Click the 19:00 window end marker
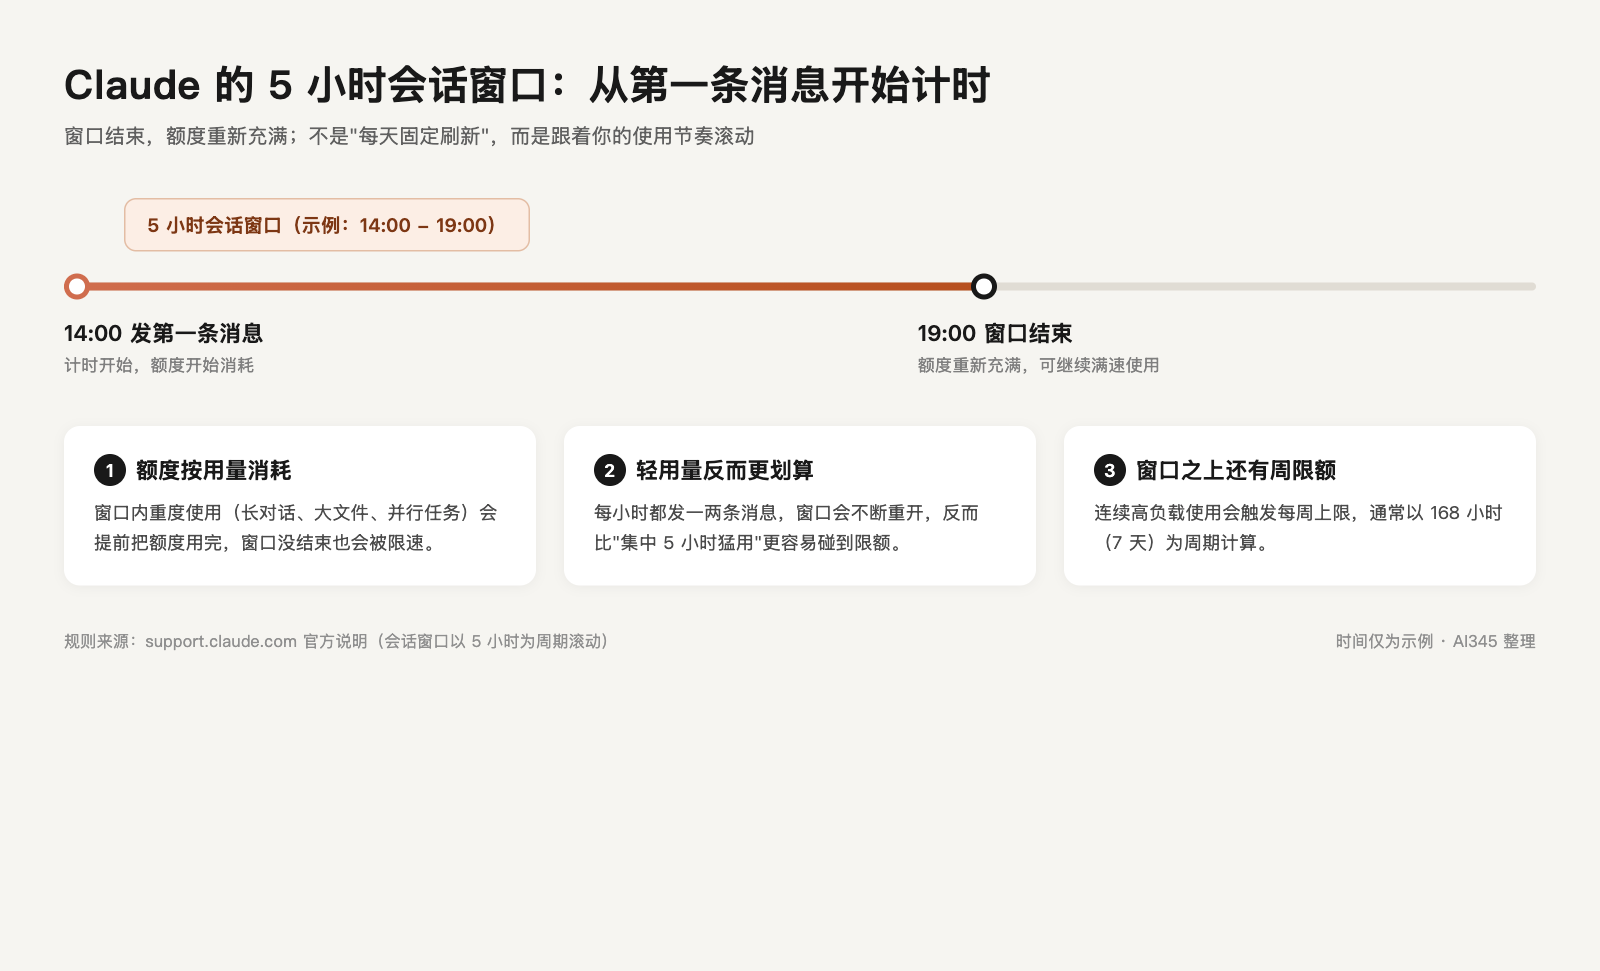 [984, 287]
